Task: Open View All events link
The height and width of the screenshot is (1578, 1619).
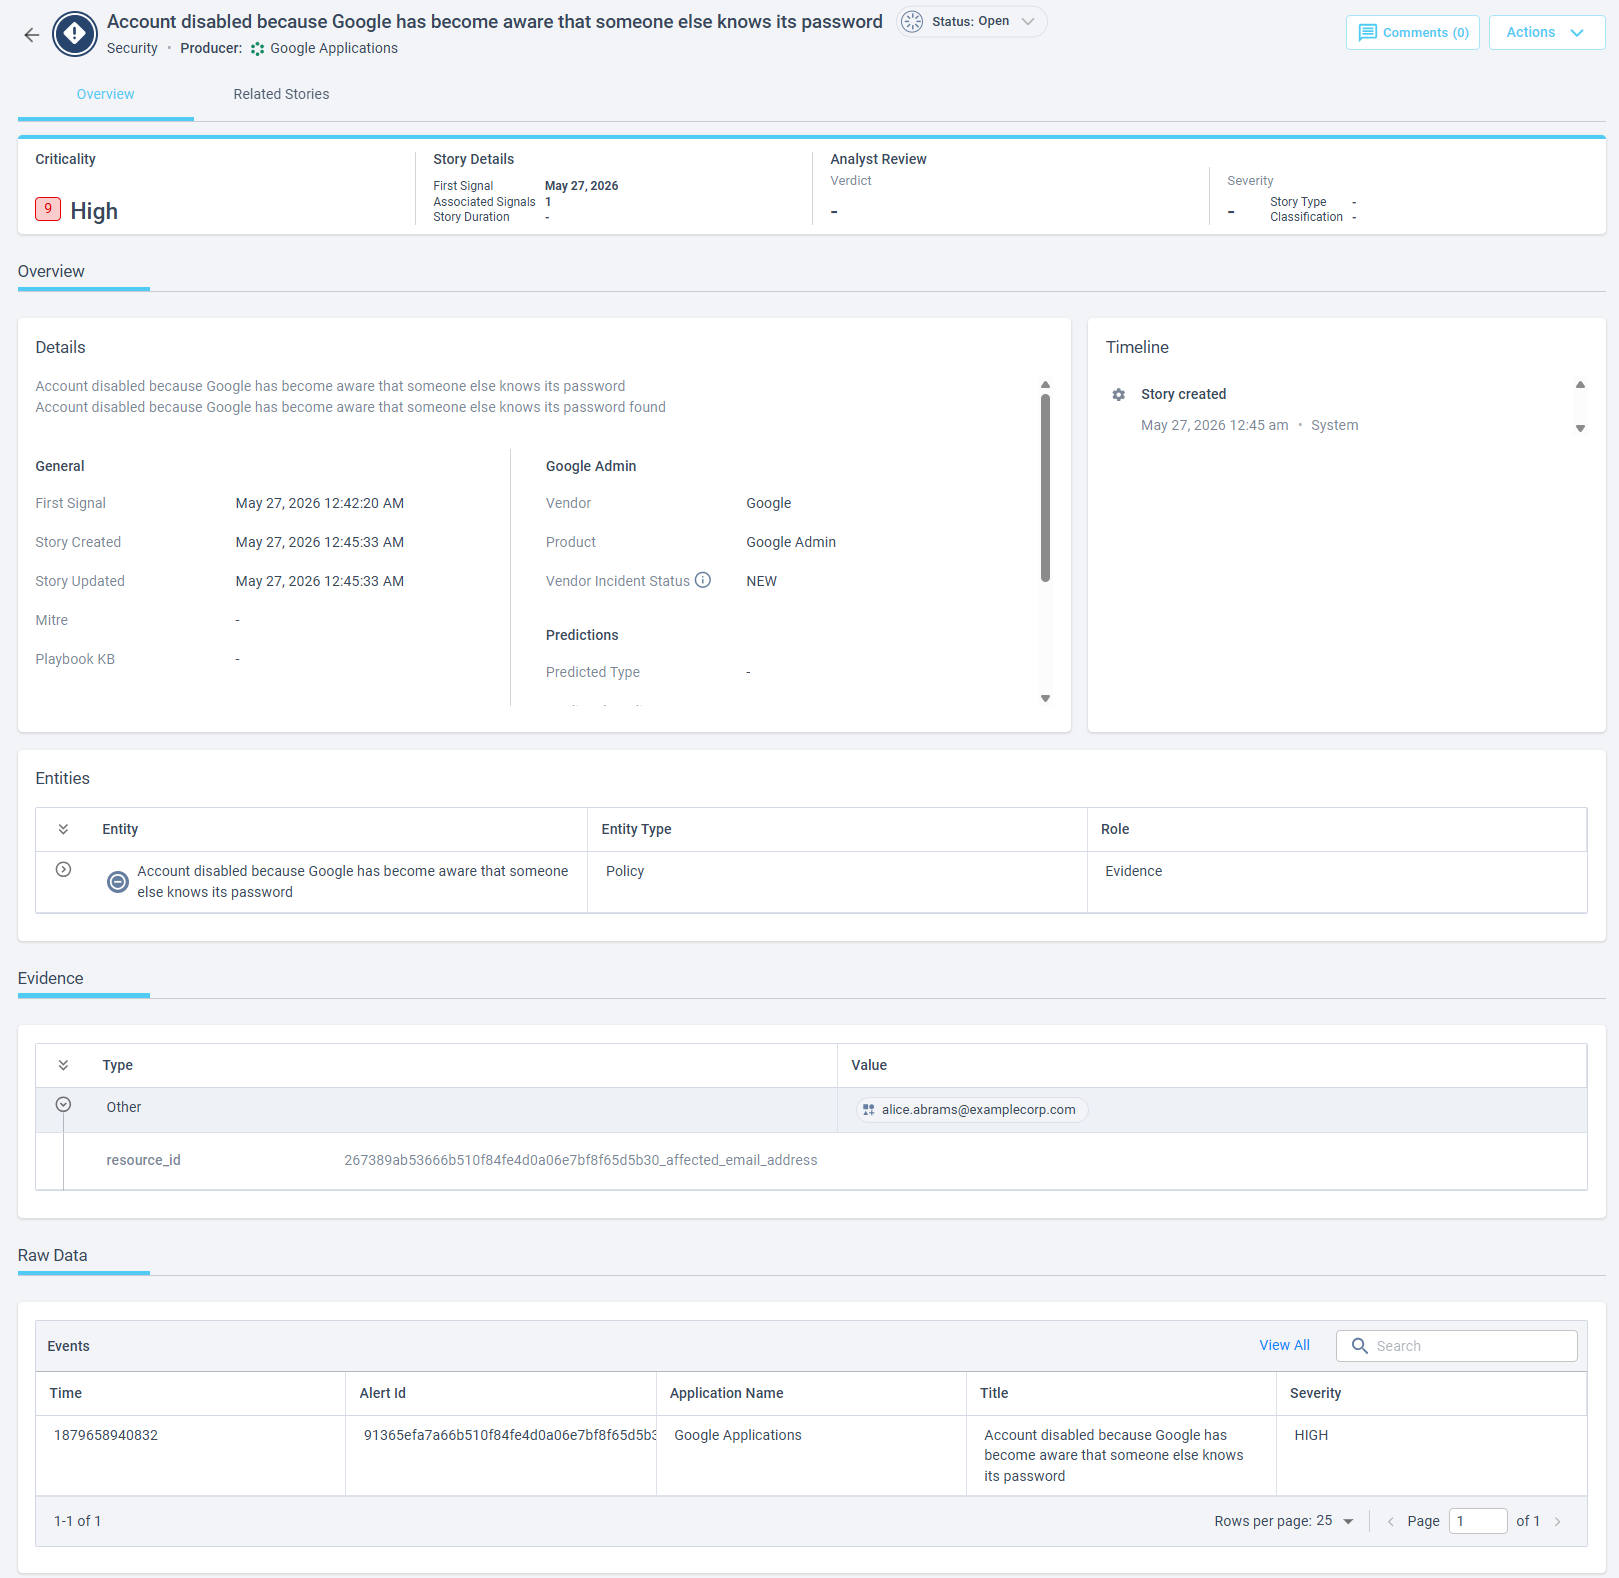Action: pos(1284,1345)
